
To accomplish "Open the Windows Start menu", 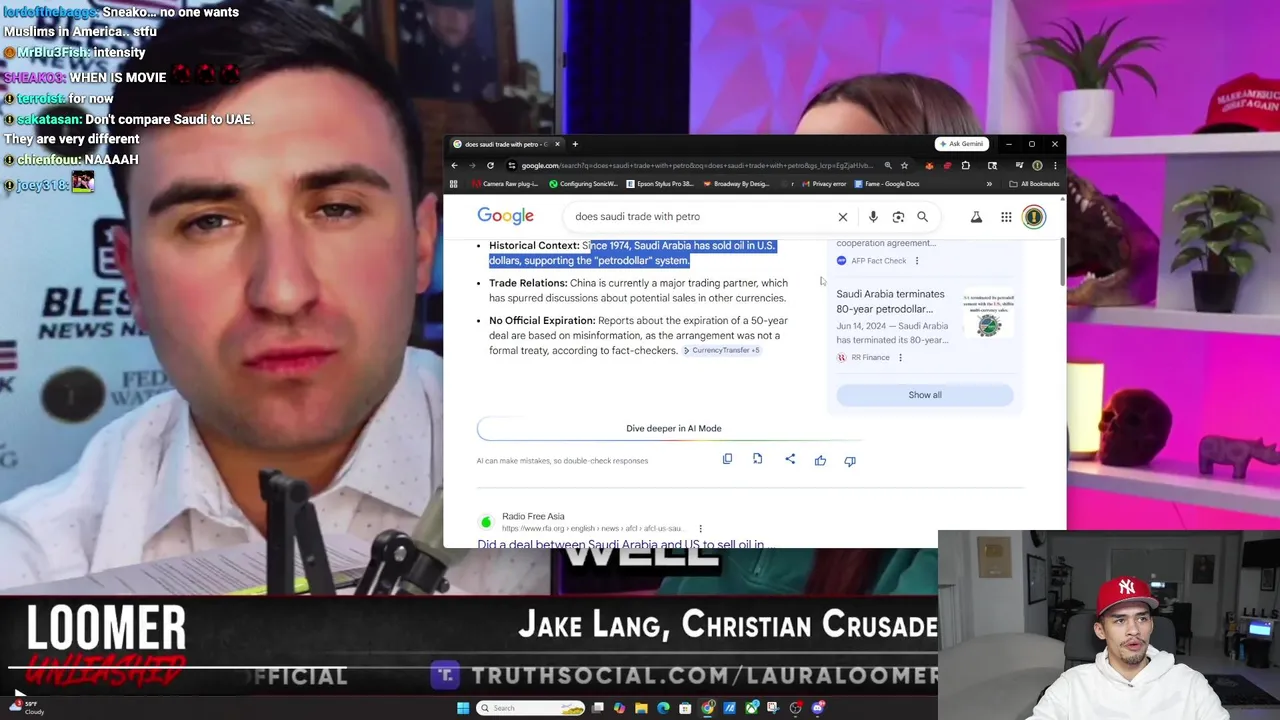I will point(463,708).
